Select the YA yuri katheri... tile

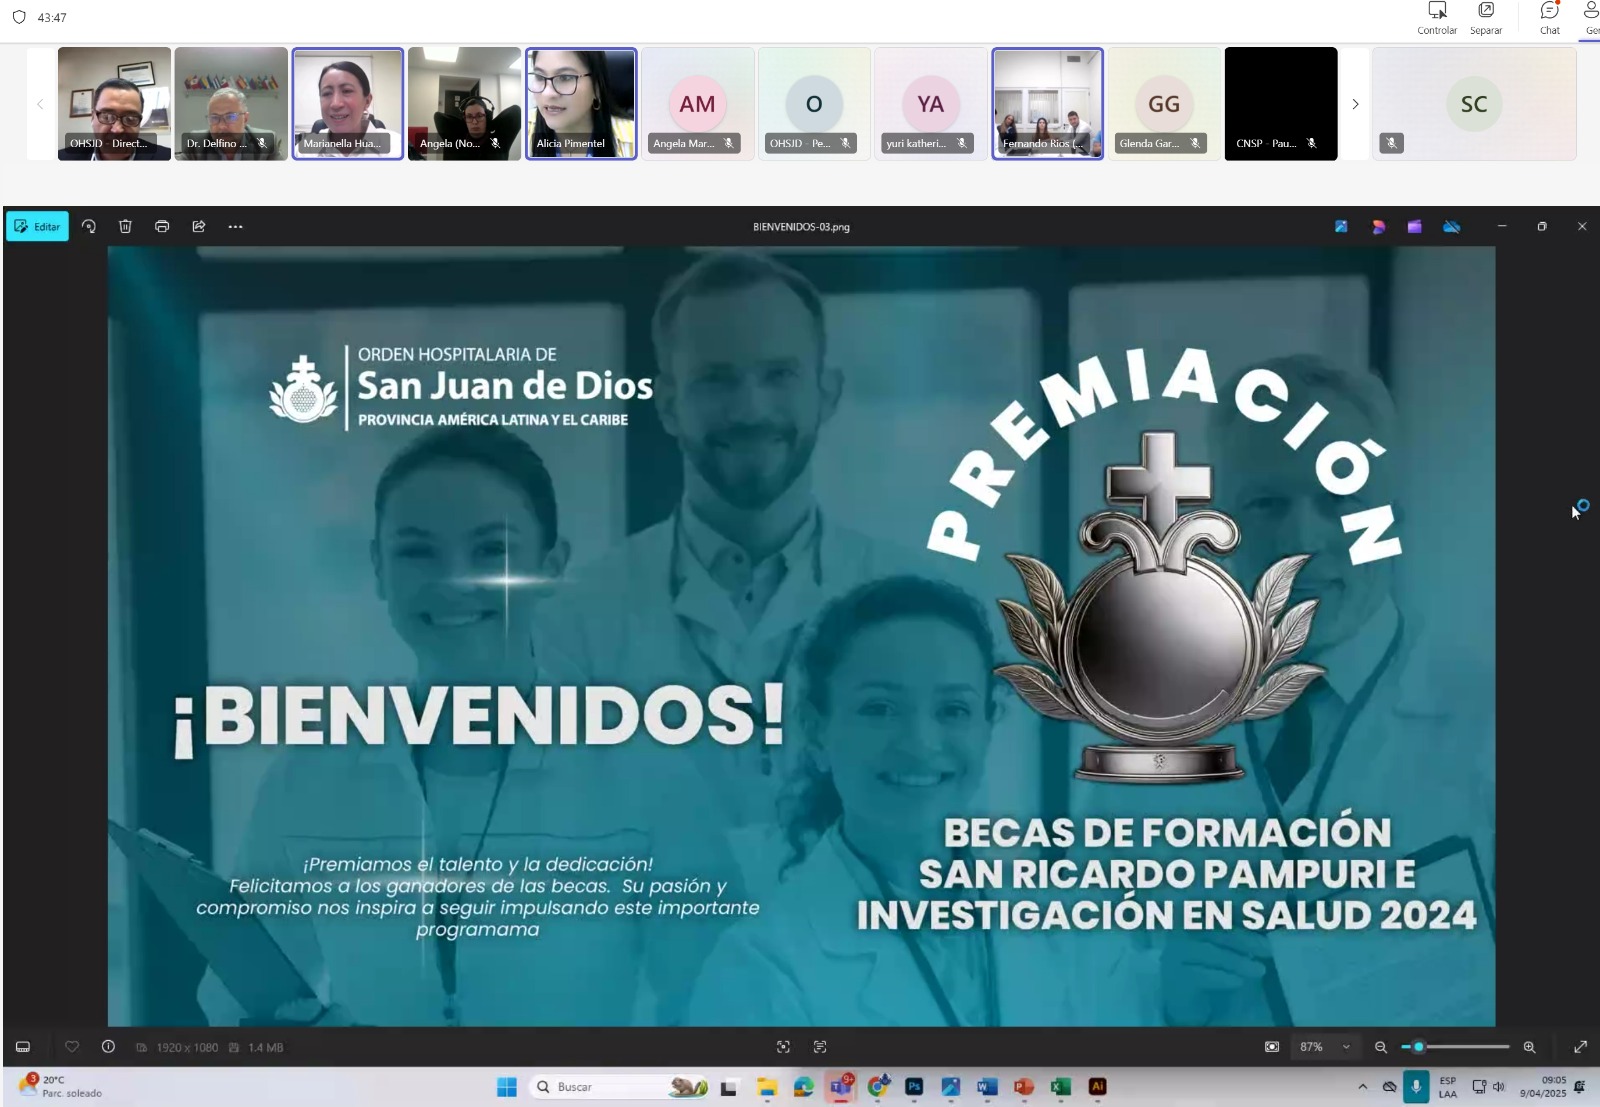click(931, 104)
